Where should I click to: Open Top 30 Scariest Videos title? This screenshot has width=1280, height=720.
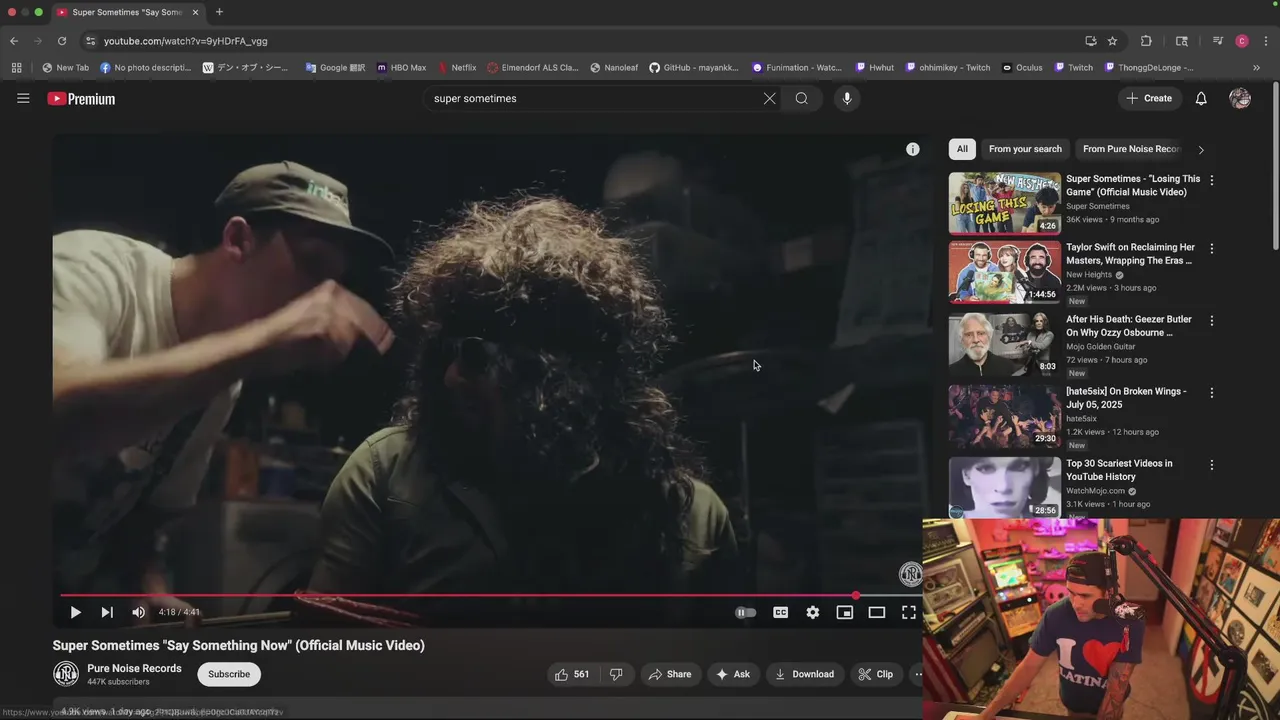click(x=1119, y=470)
